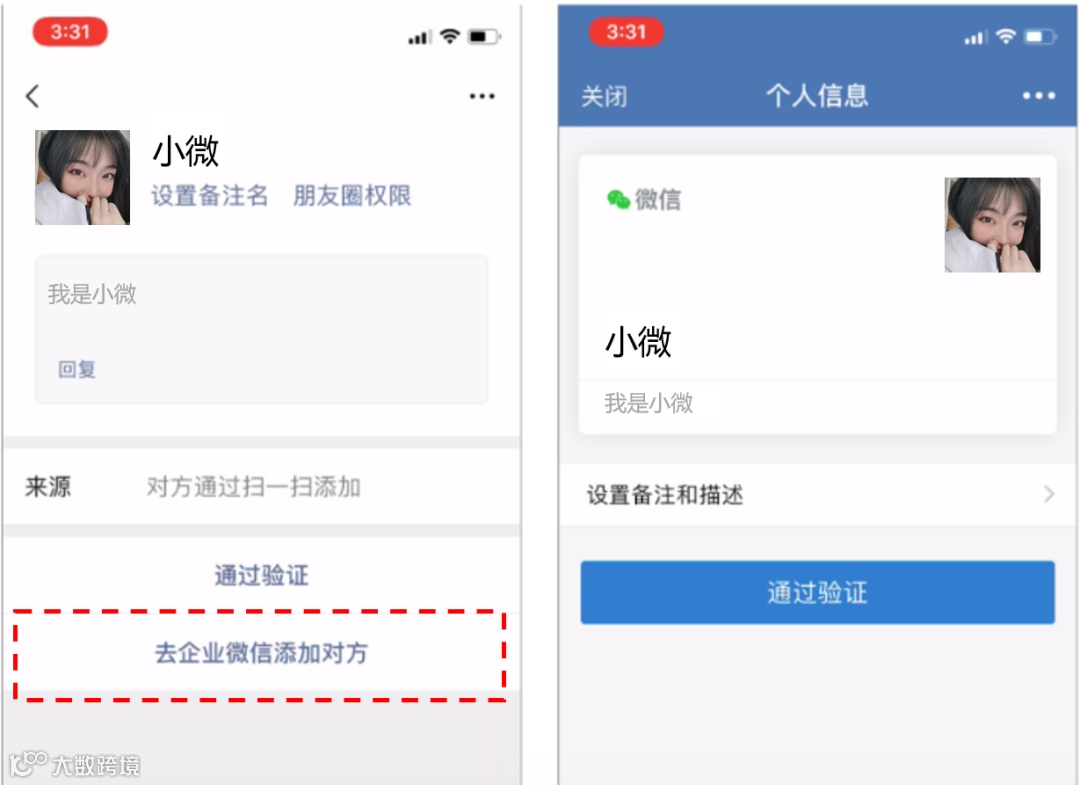1080x785 pixels.
Task: Tap the red 3:31 time indicator on right
Action: pyautogui.click(x=626, y=32)
